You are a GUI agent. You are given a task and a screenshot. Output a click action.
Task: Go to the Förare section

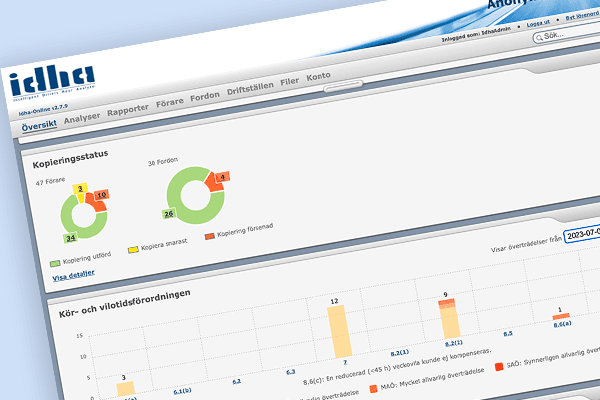pos(171,103)
